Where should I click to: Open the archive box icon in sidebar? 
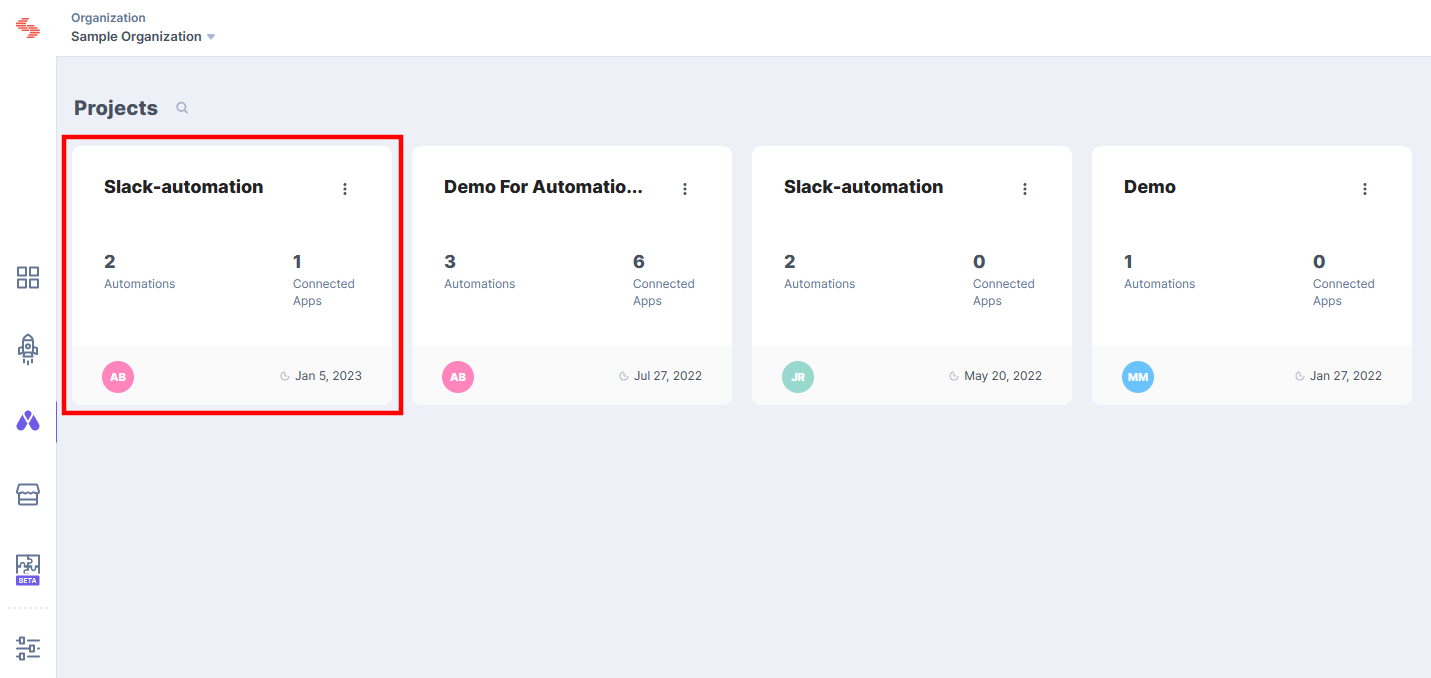tap(27, 494)
